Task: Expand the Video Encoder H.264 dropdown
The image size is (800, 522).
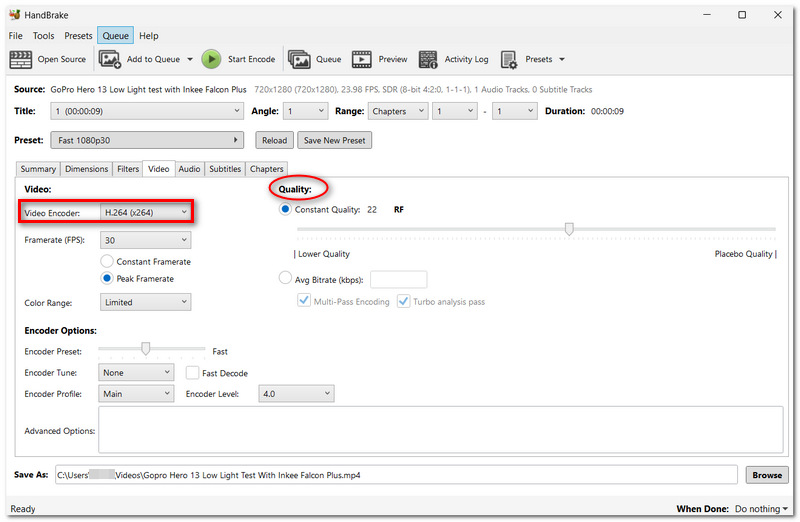Action: (145, 212)
